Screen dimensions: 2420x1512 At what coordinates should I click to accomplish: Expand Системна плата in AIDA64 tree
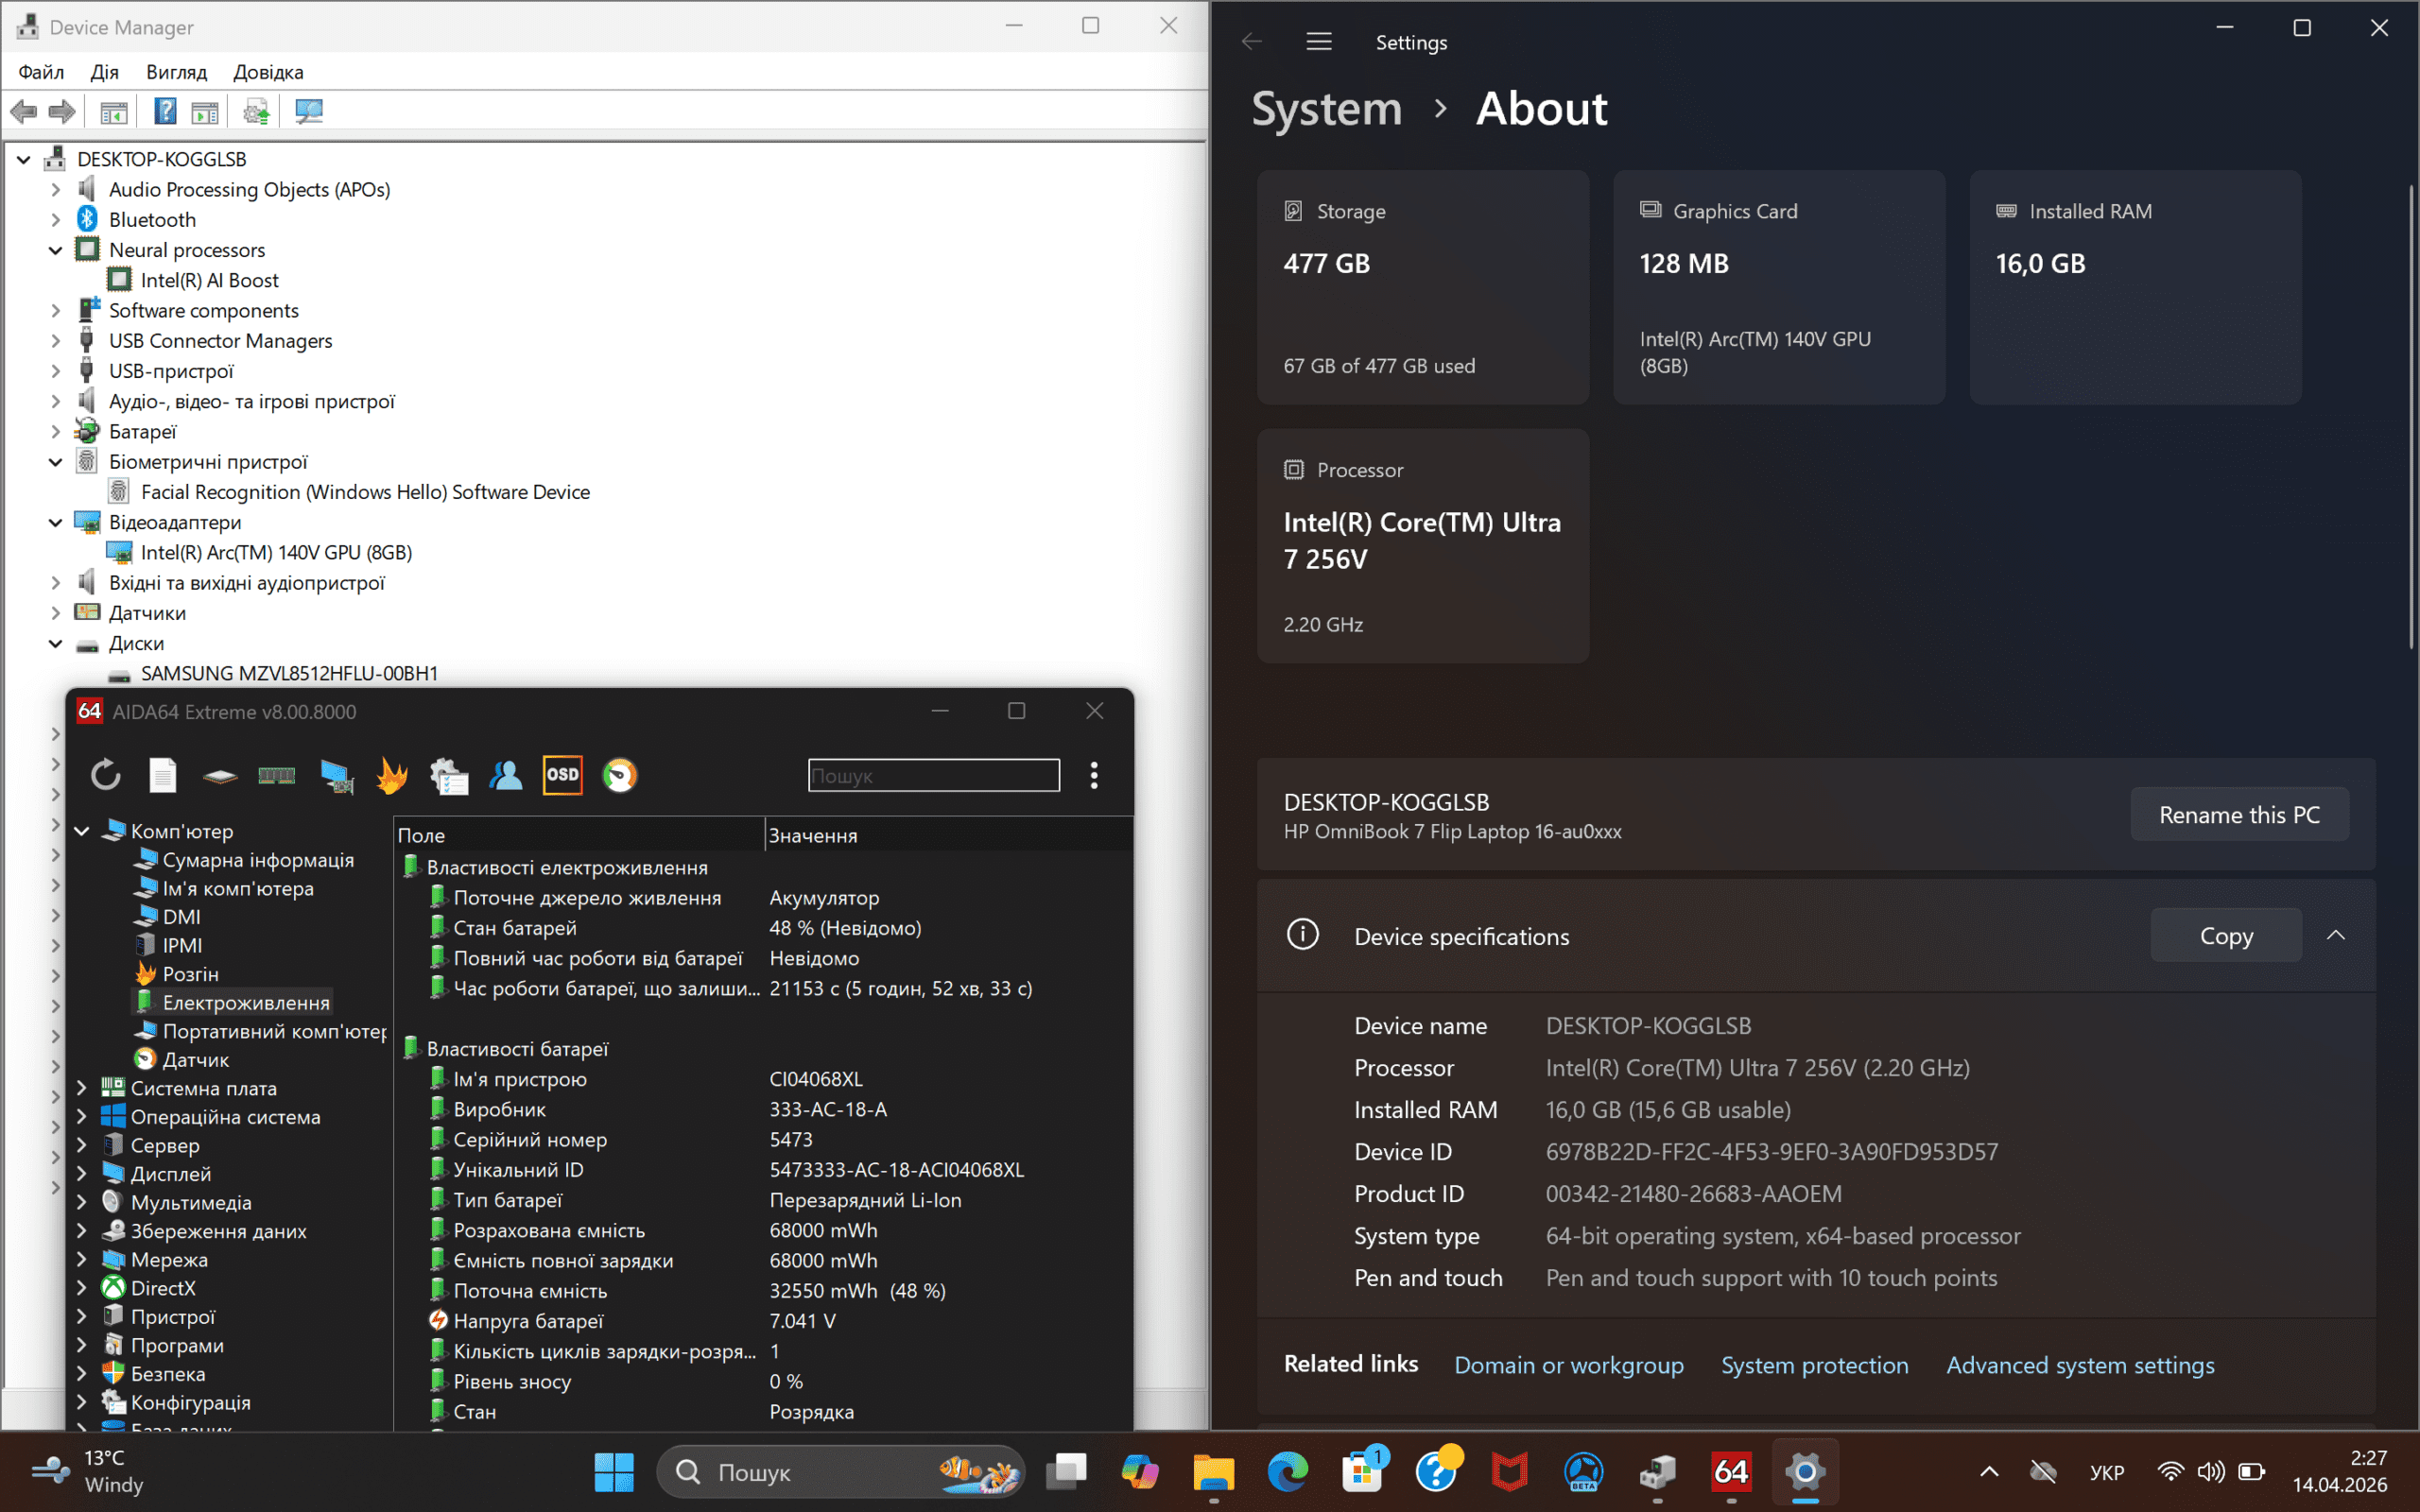pyautogui.click(x=82, y=1088)
